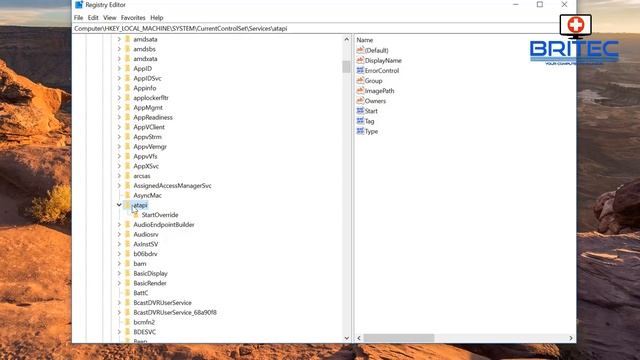Select the AppvVfs folder icon

coord(127,156)
